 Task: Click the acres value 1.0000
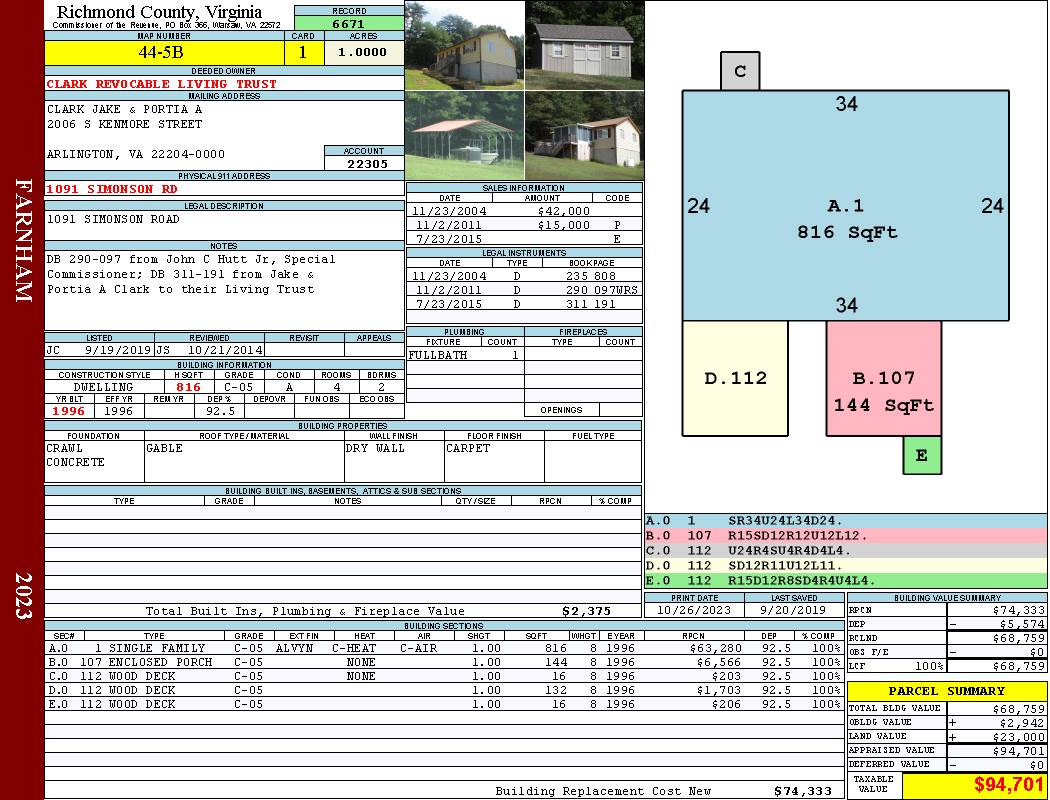[363, 52]
